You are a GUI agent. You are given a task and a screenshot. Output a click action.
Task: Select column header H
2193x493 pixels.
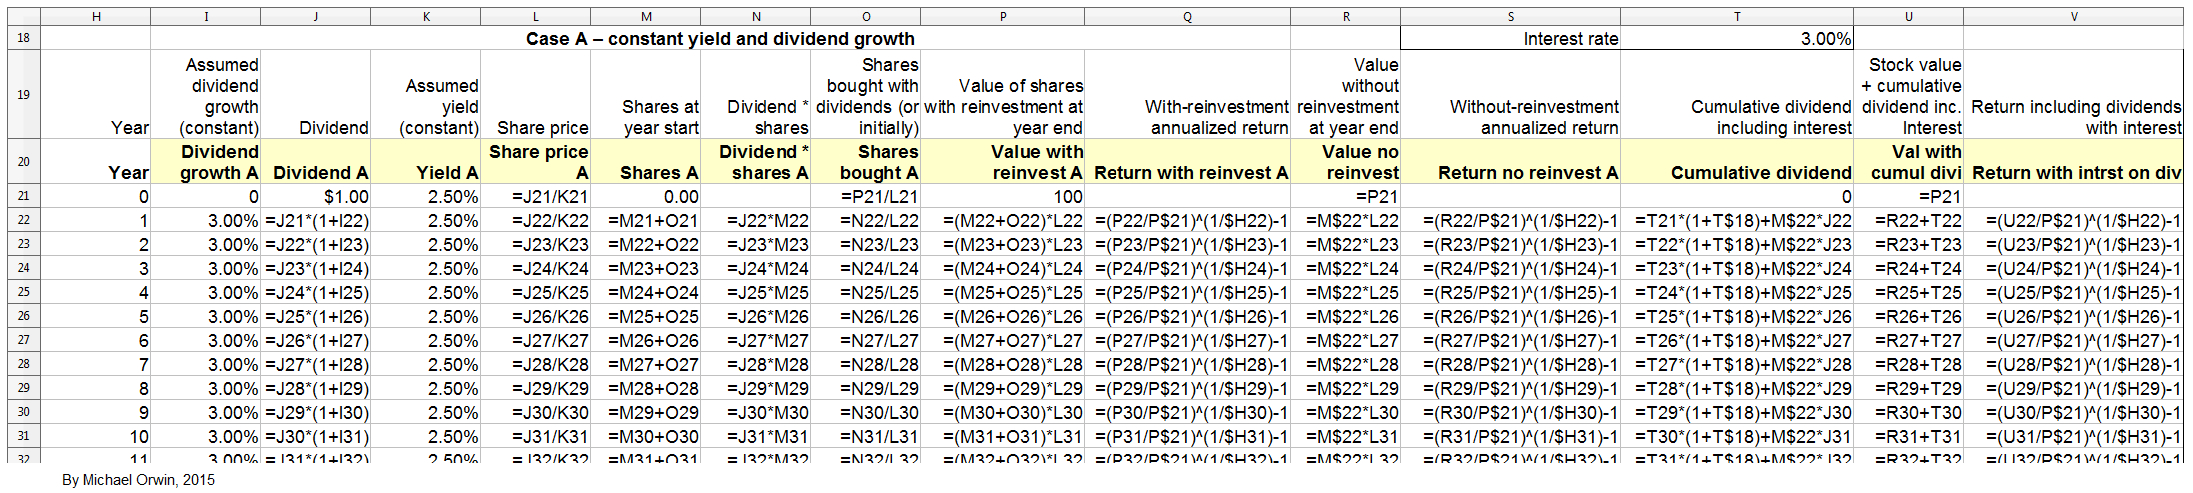(x=96, y=17)
